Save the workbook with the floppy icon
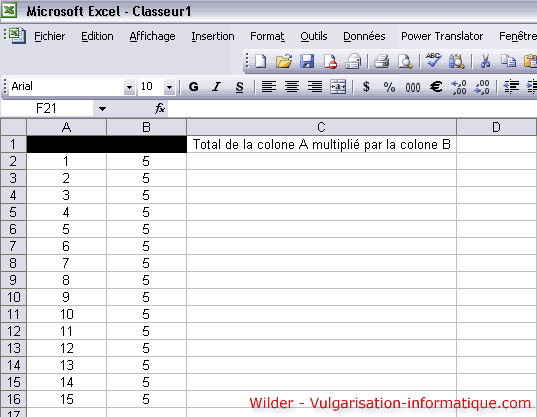 click(x=307, y=62)
